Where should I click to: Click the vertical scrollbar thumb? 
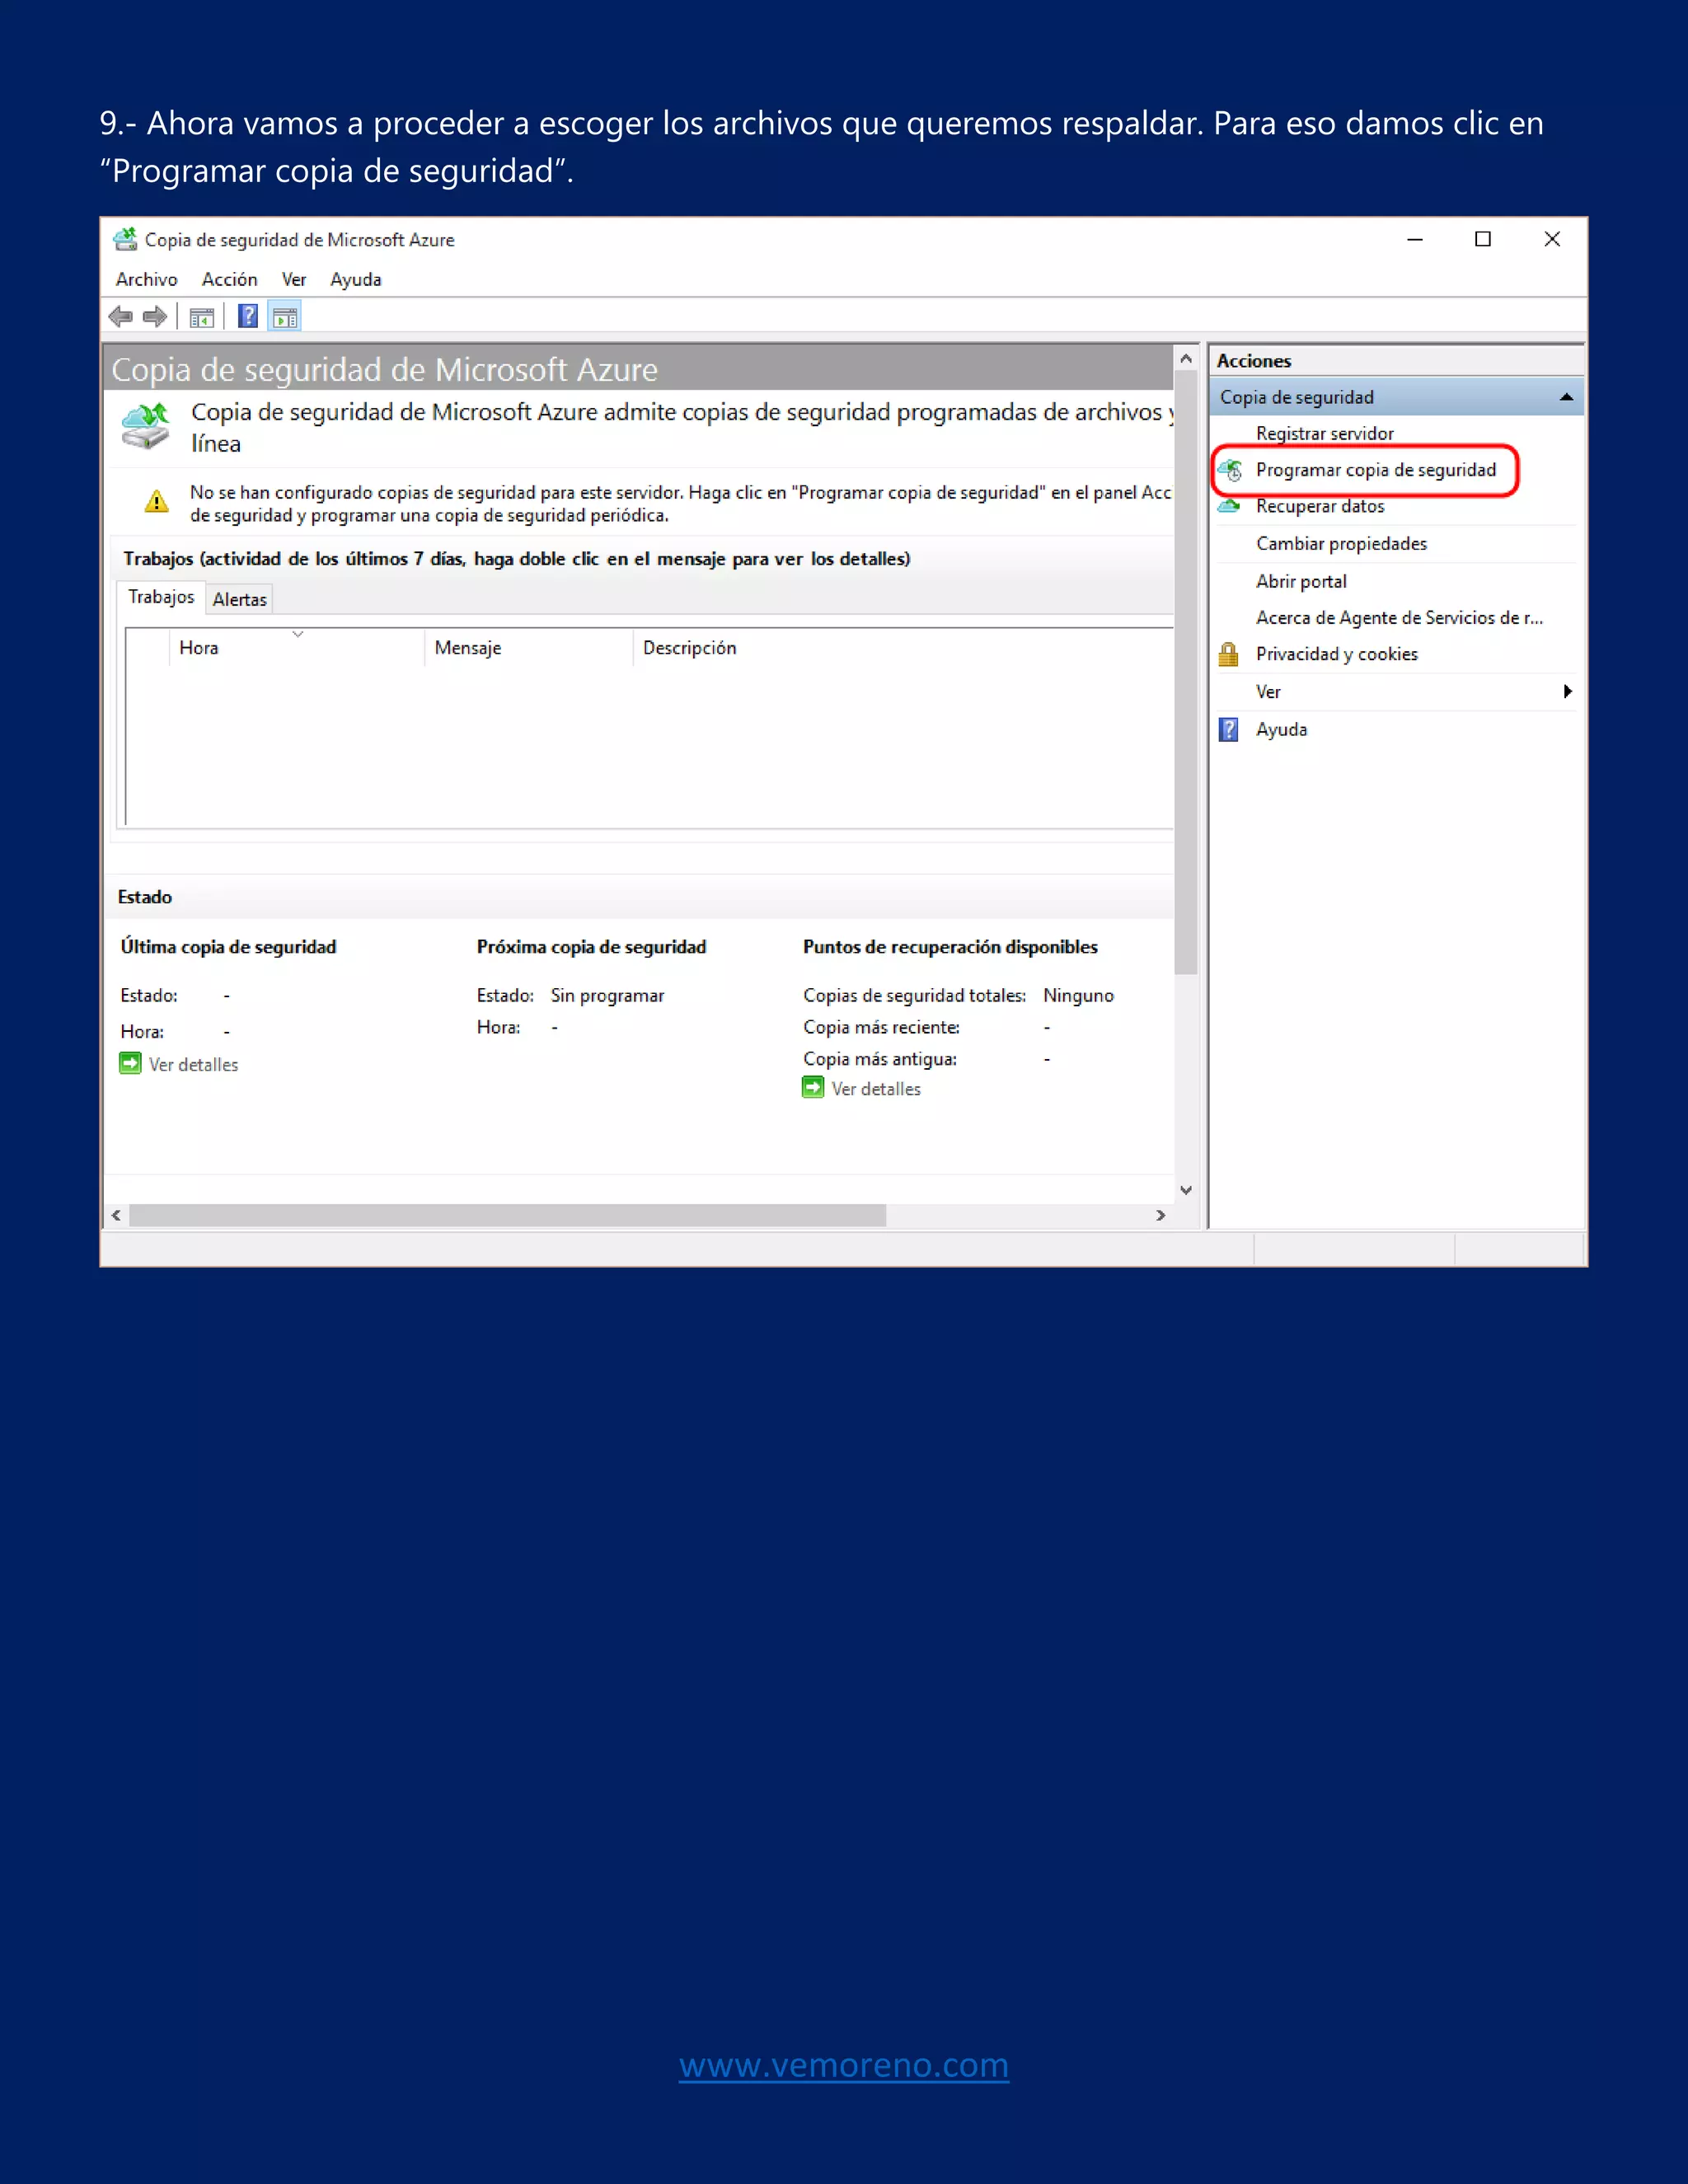pos(1186,672)
